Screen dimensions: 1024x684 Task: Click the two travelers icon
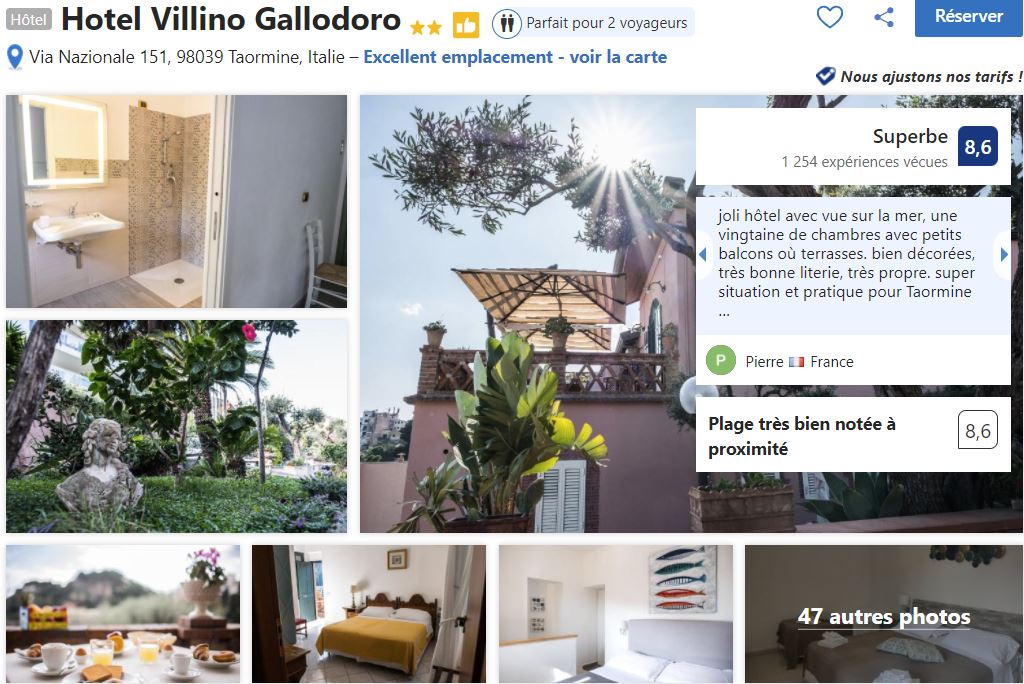(506, 24)
